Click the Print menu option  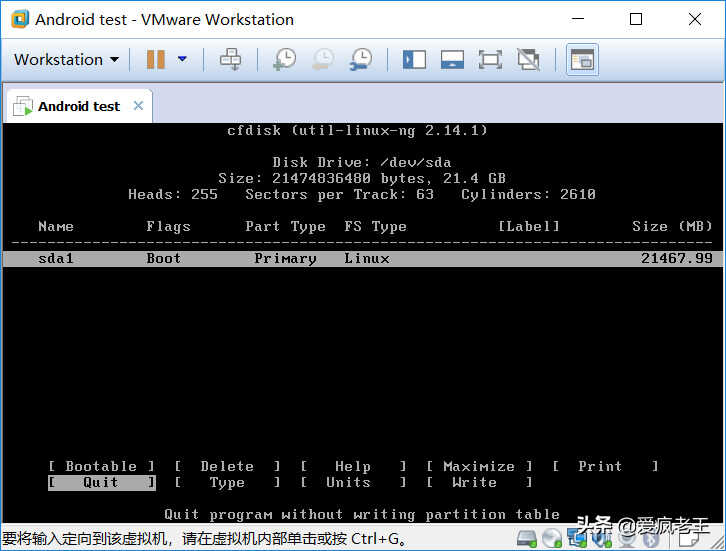click(x=605, y=466)
